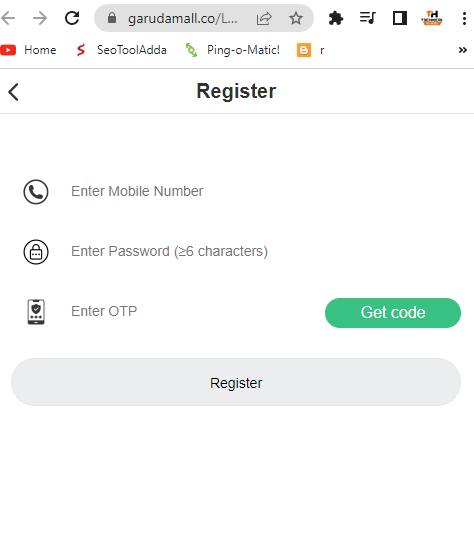474x555 pixels.
Task: Open the Ping-o-Matic! bookmark
Action: pyautogui.click(x=233, y=50)
